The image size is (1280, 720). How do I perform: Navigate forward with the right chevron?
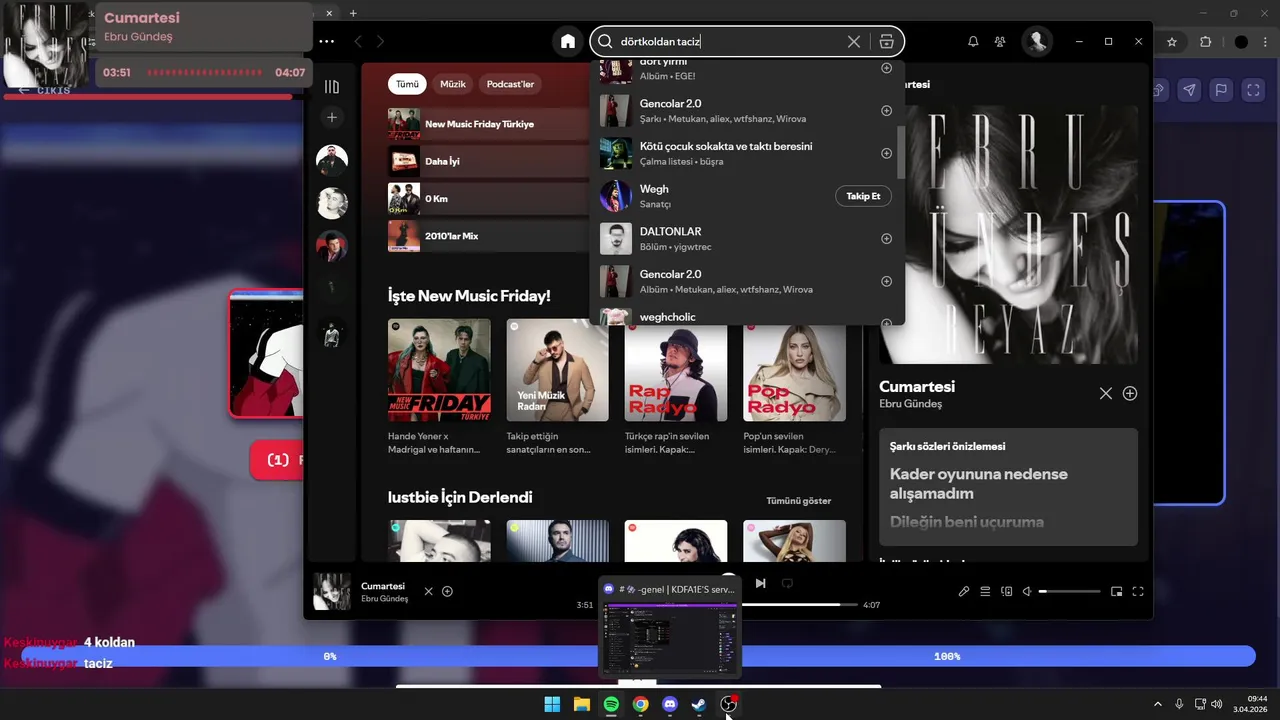tap(381, 42)
